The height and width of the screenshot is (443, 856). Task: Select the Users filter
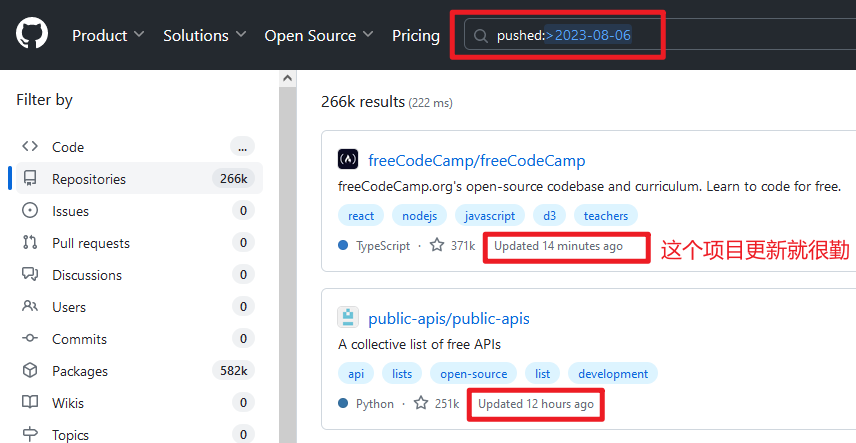click(139, 307)
